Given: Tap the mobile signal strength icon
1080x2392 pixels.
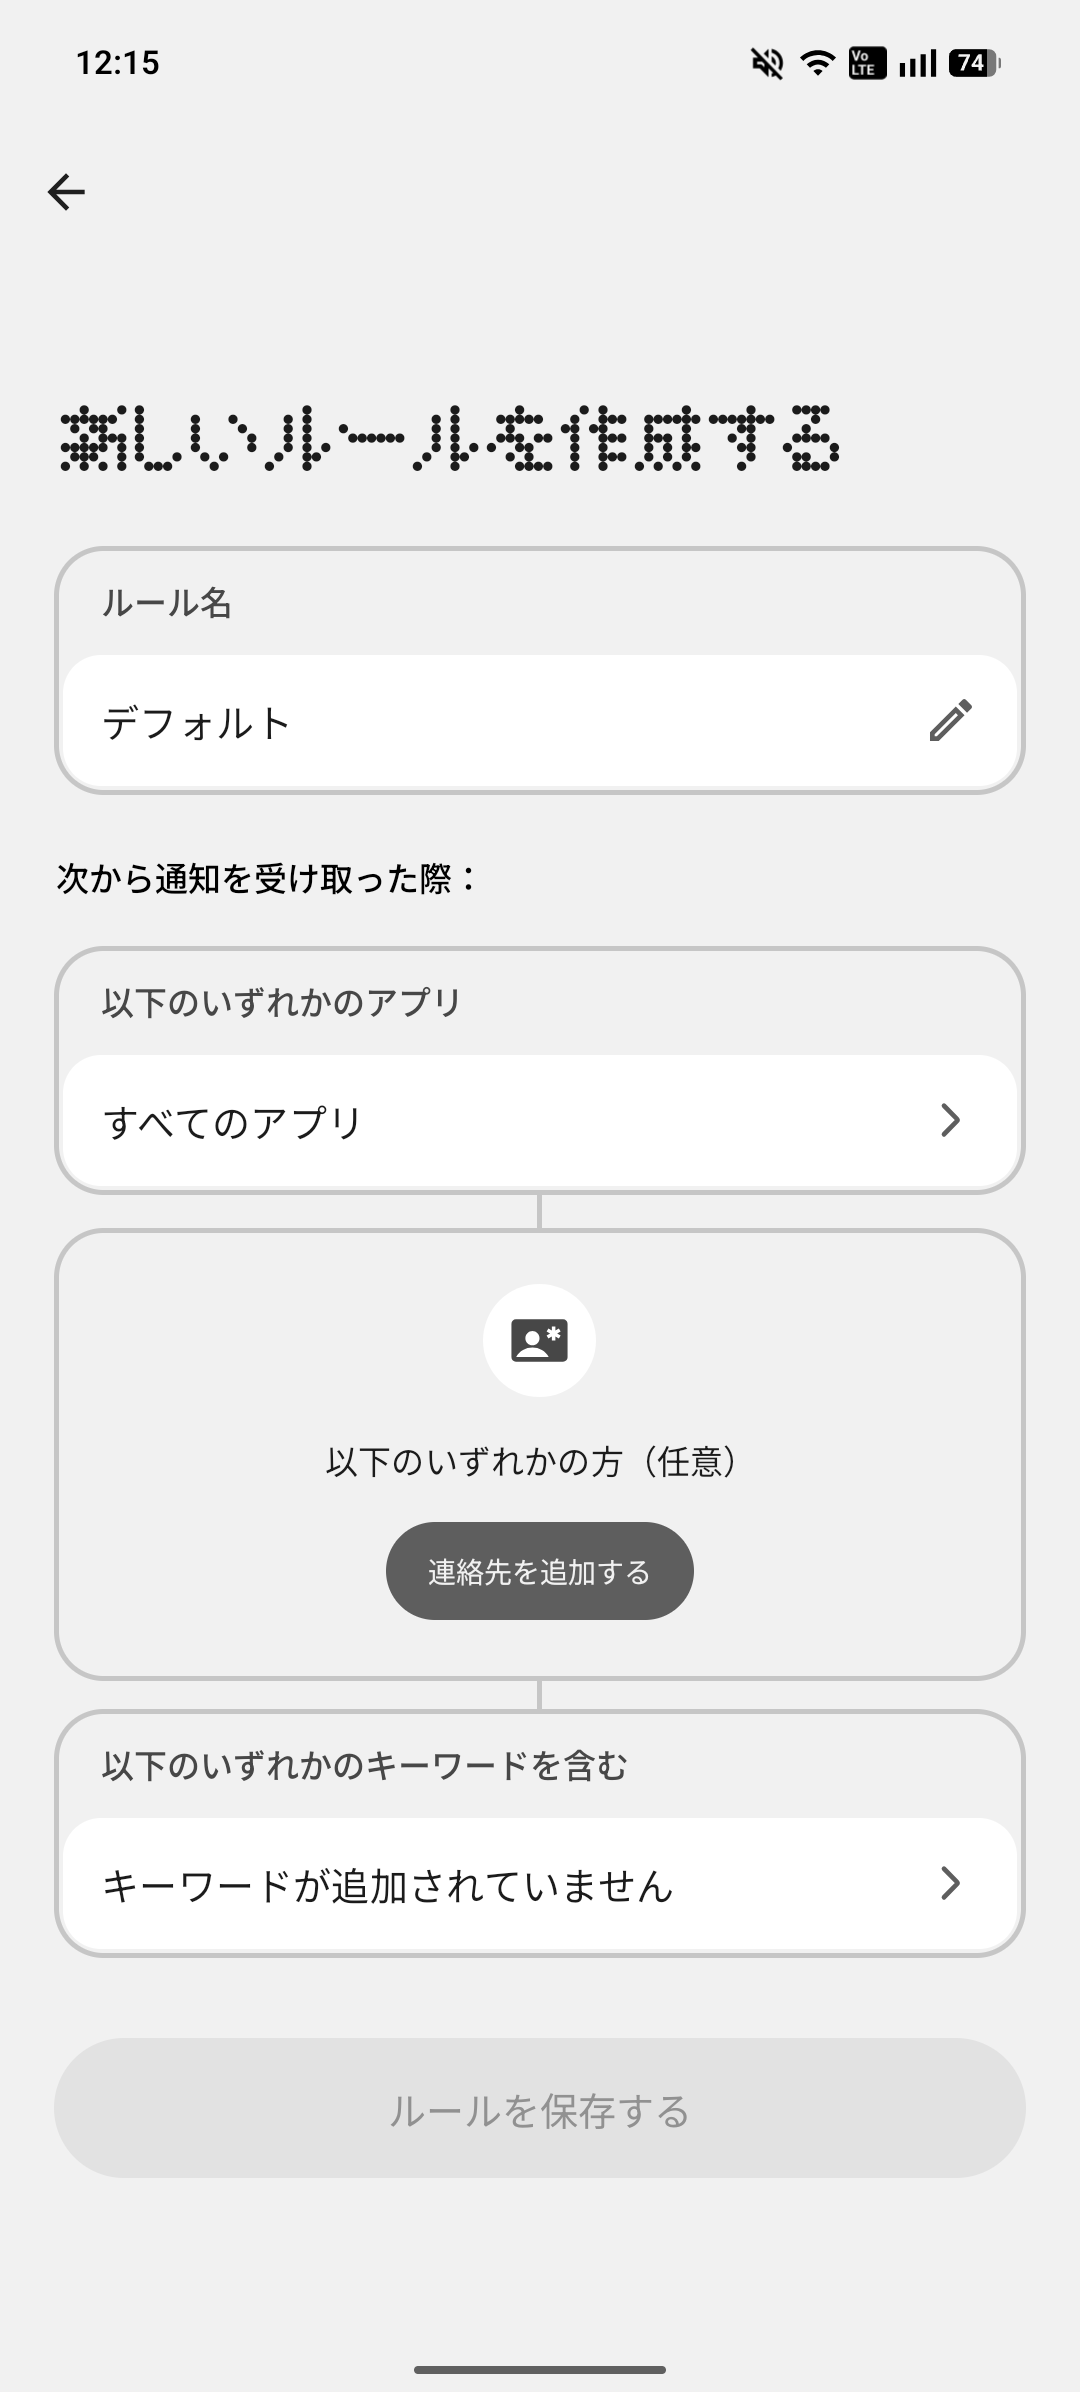Looking at the screenshot, I should pos(917,64).
